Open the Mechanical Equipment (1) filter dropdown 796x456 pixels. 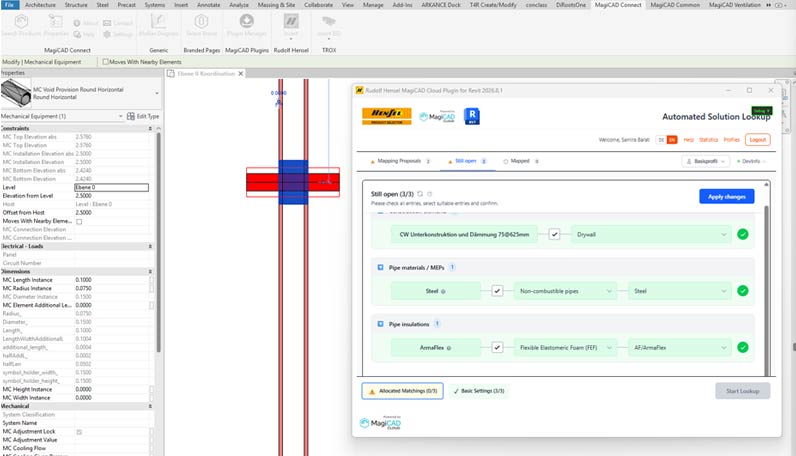(x=120, y=116)
